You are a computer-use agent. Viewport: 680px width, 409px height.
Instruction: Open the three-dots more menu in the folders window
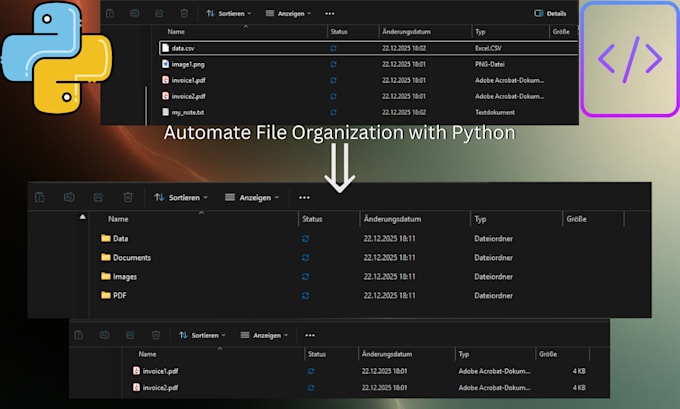click(x=304, y=197)
